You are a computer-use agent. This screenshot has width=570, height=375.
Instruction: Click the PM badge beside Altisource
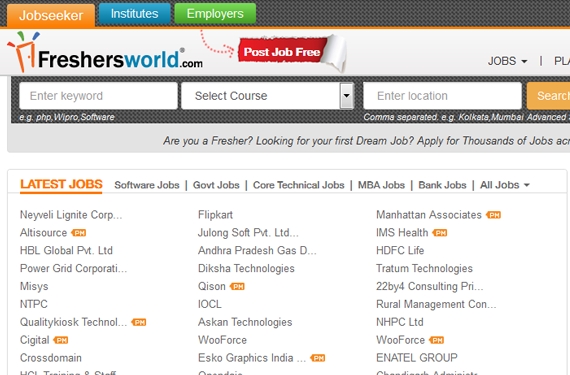click(79, 233)
